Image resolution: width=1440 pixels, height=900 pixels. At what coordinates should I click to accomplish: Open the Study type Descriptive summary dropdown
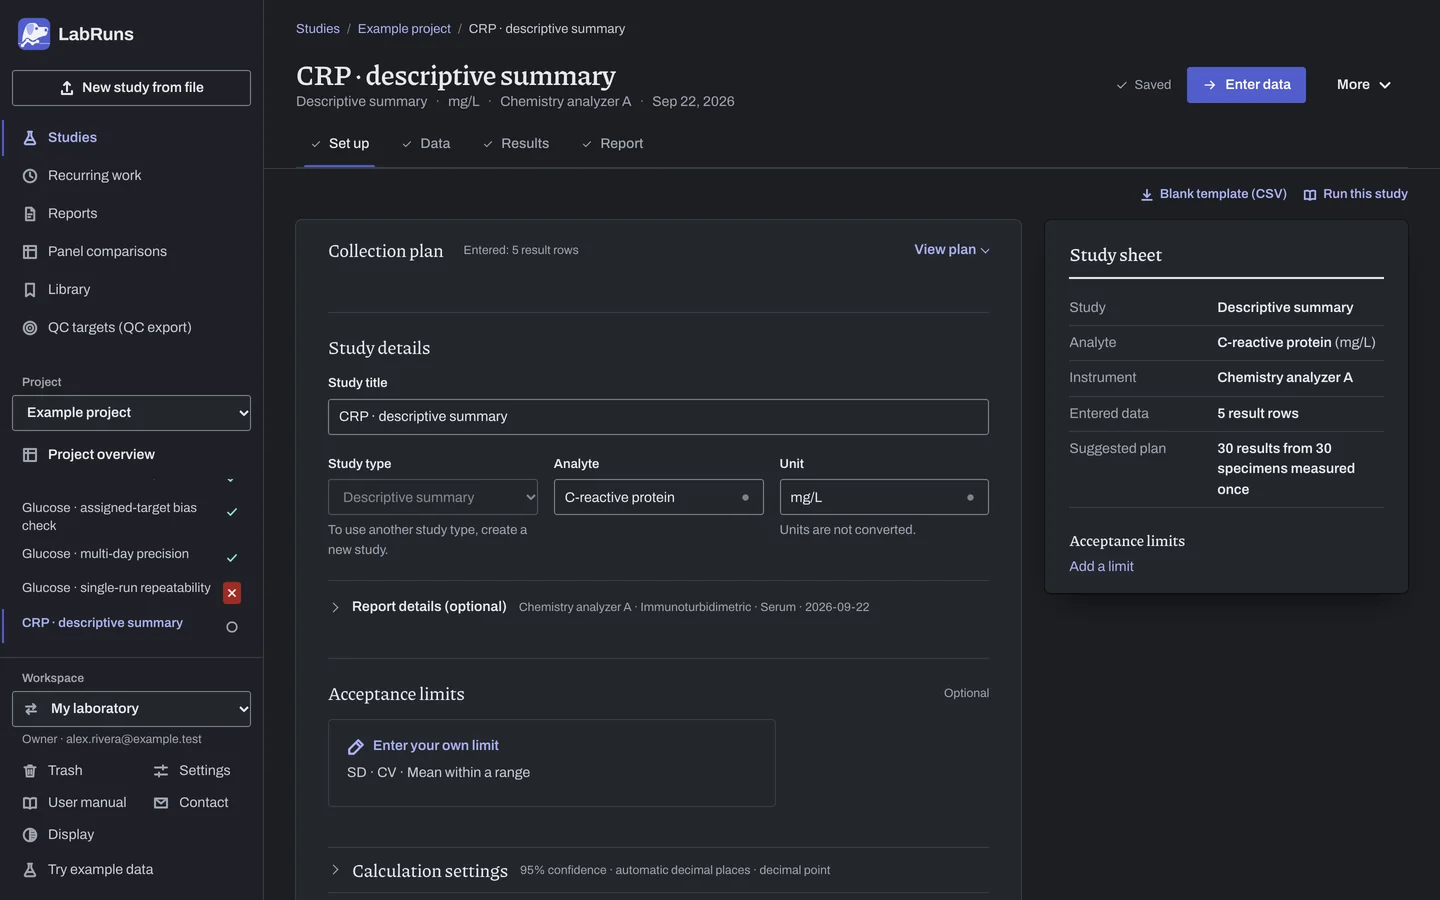(433, 497)
